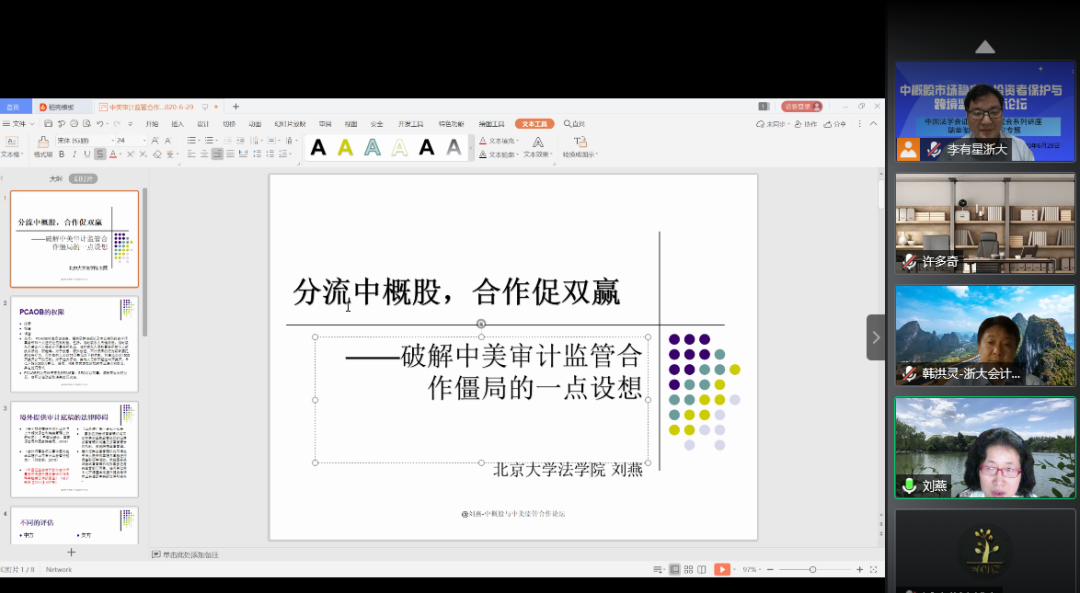The height and width of the screenshot is (593, 1080).
Task: Start slideshow with orange play button
Action: pyautogui.click(x=722, y=570)
